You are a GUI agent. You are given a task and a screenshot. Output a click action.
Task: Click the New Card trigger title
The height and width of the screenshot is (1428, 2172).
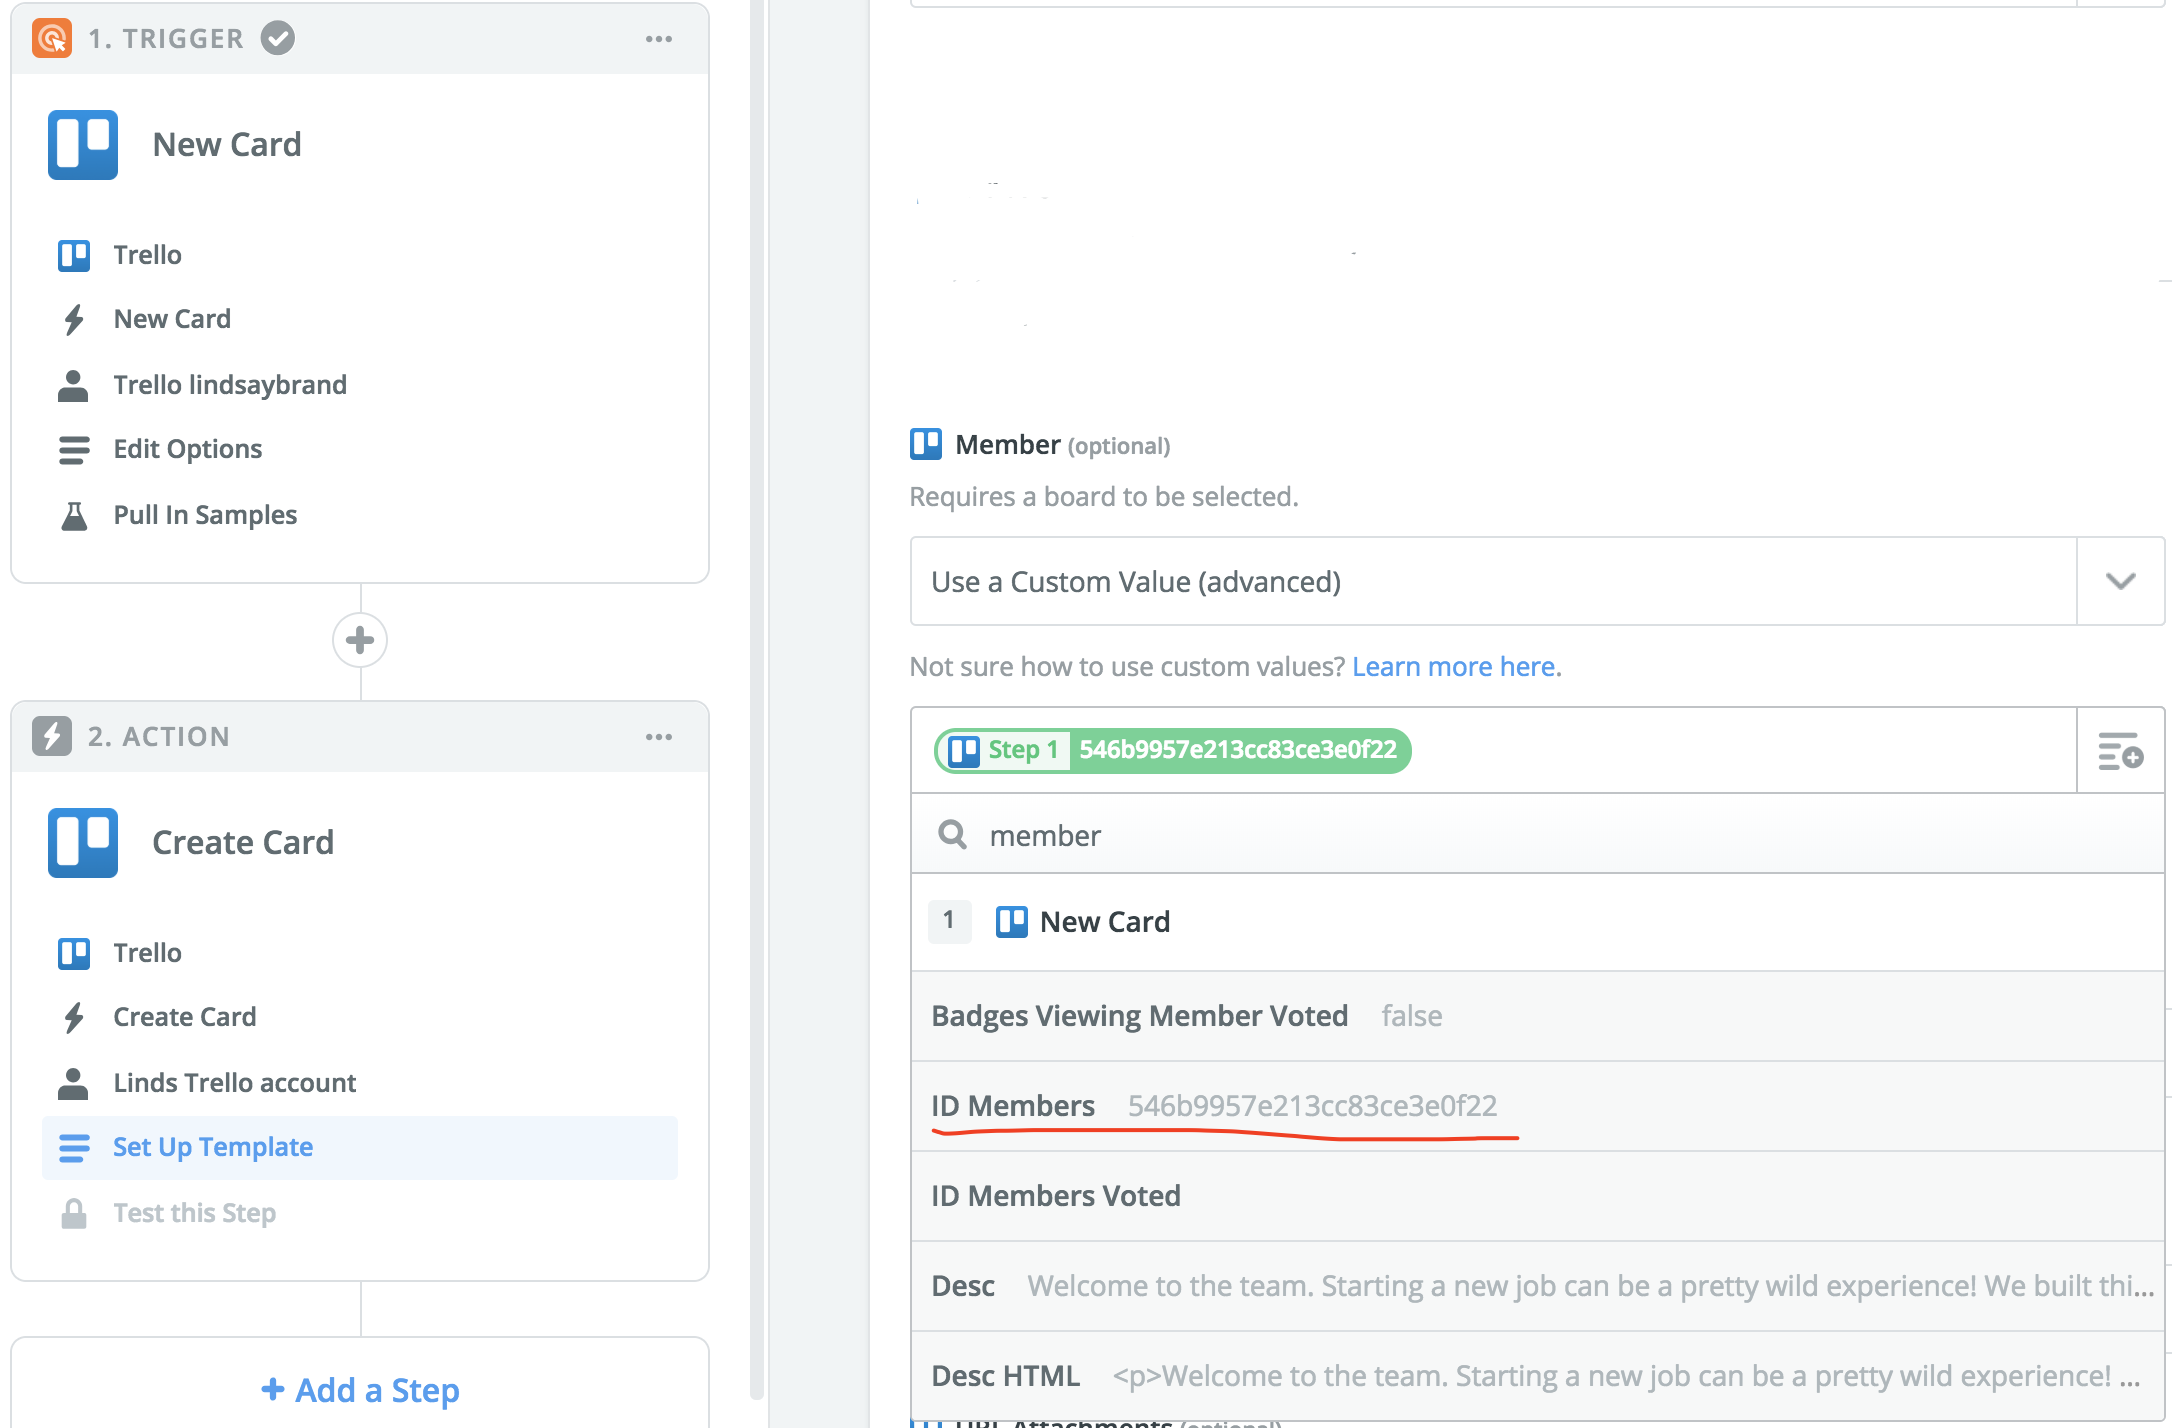tap(227, 145)
